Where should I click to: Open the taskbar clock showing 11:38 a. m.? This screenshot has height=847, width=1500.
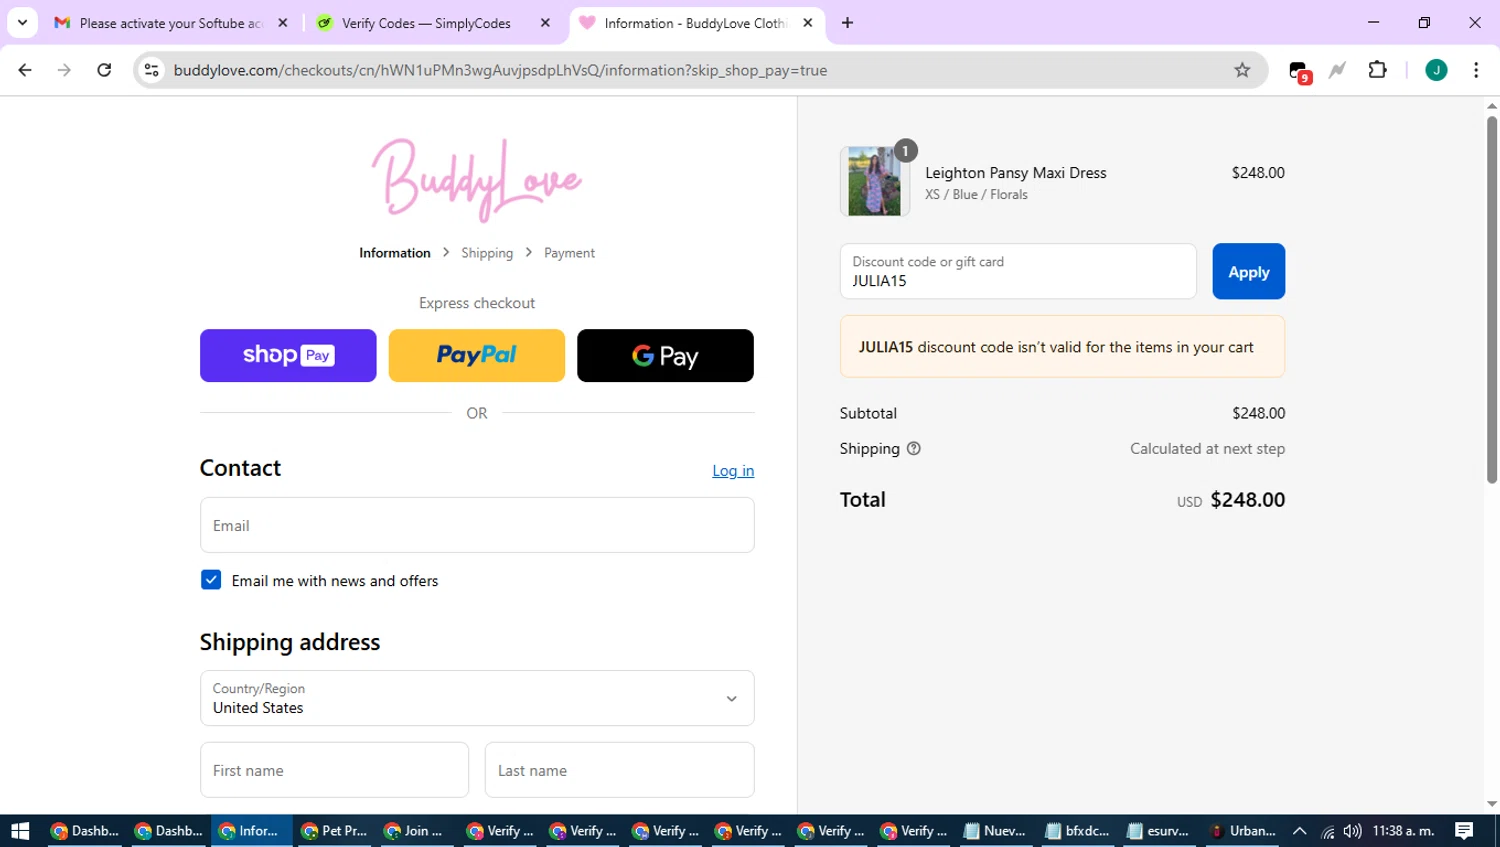(x=1403, y=831)
